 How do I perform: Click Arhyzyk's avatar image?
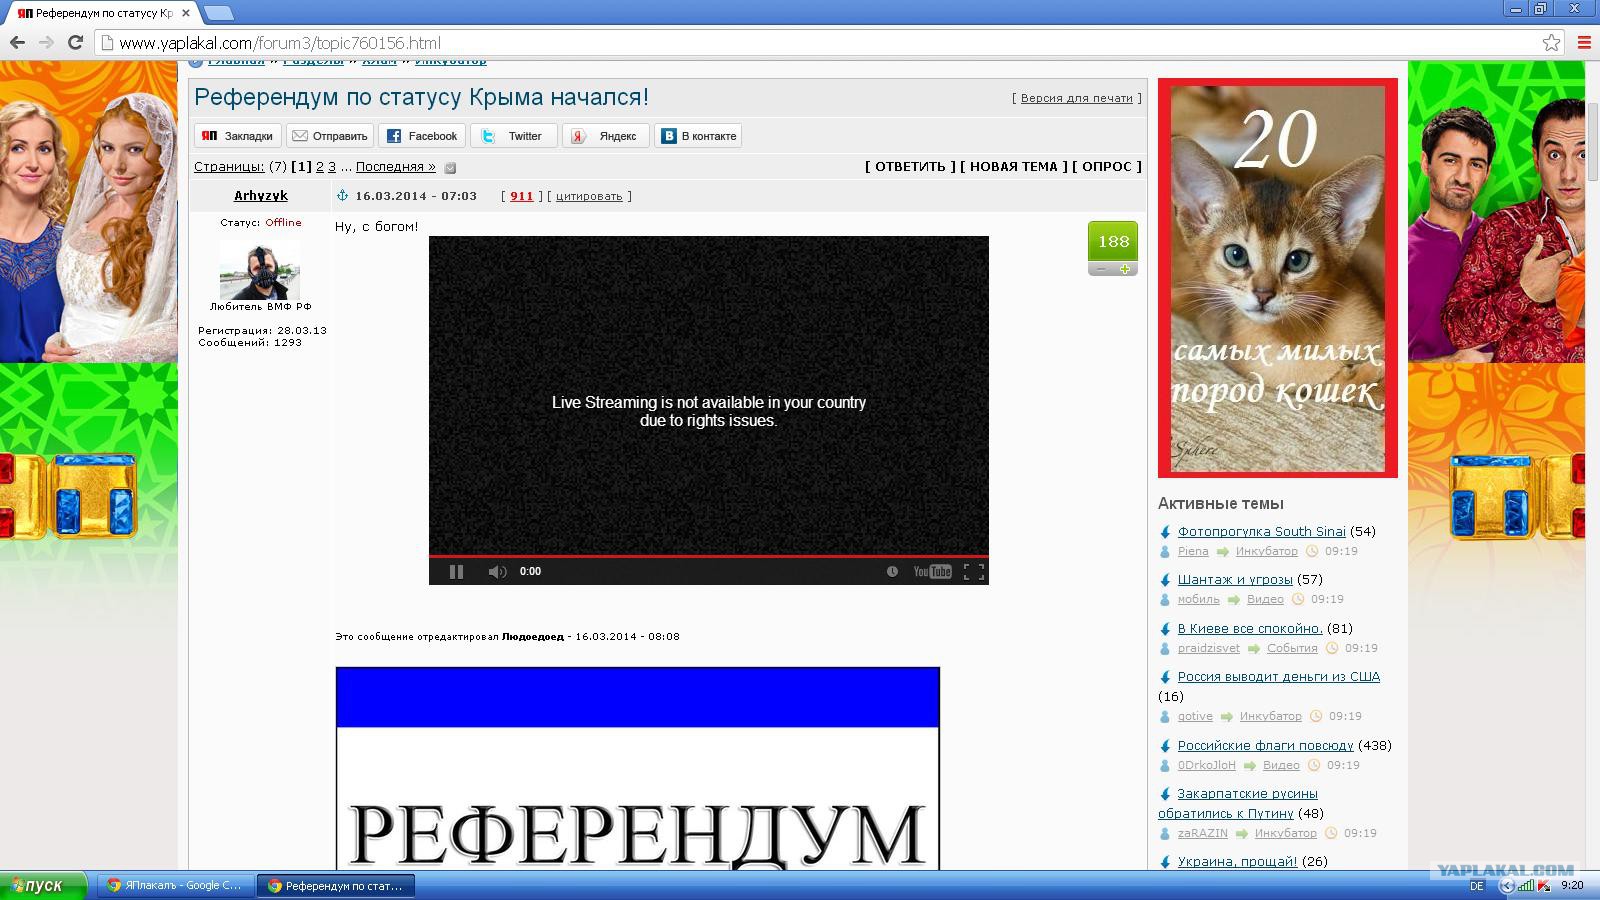[260, 270]
